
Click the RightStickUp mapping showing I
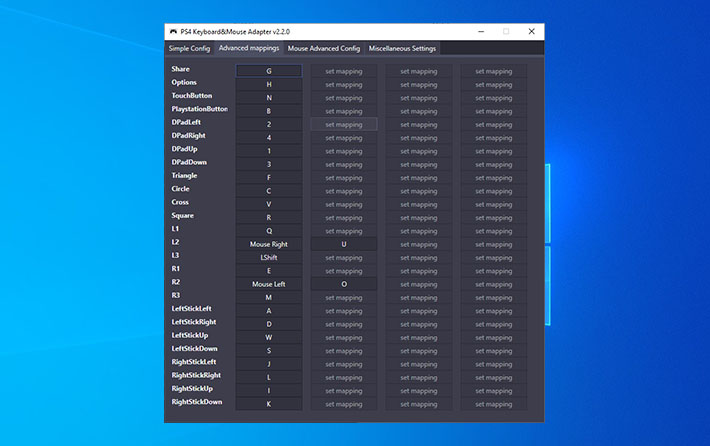[269, 391]
